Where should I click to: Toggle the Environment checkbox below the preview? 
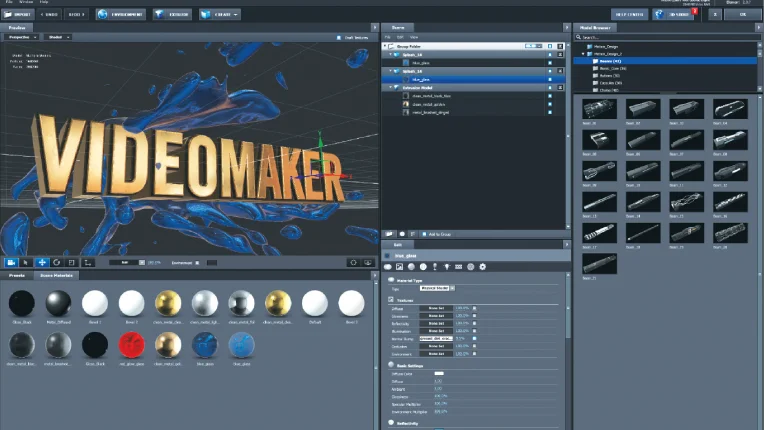click(197, 263)
